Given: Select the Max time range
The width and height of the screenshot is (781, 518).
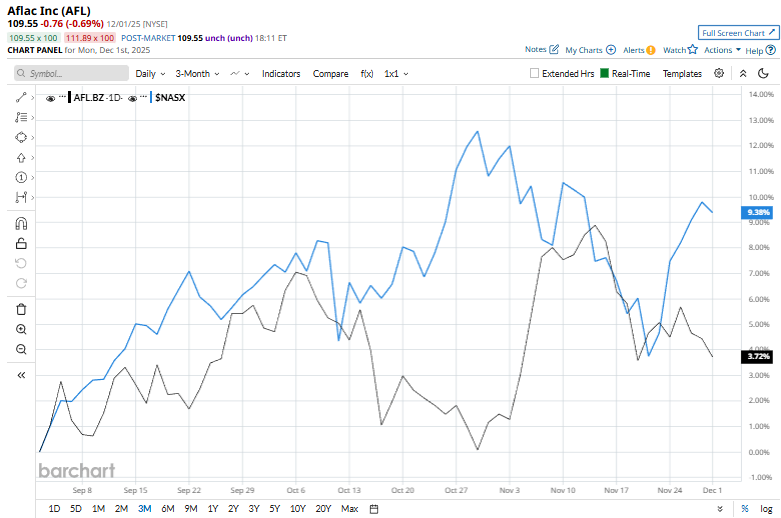Looking at the screenshot, I should coord(350,509).
